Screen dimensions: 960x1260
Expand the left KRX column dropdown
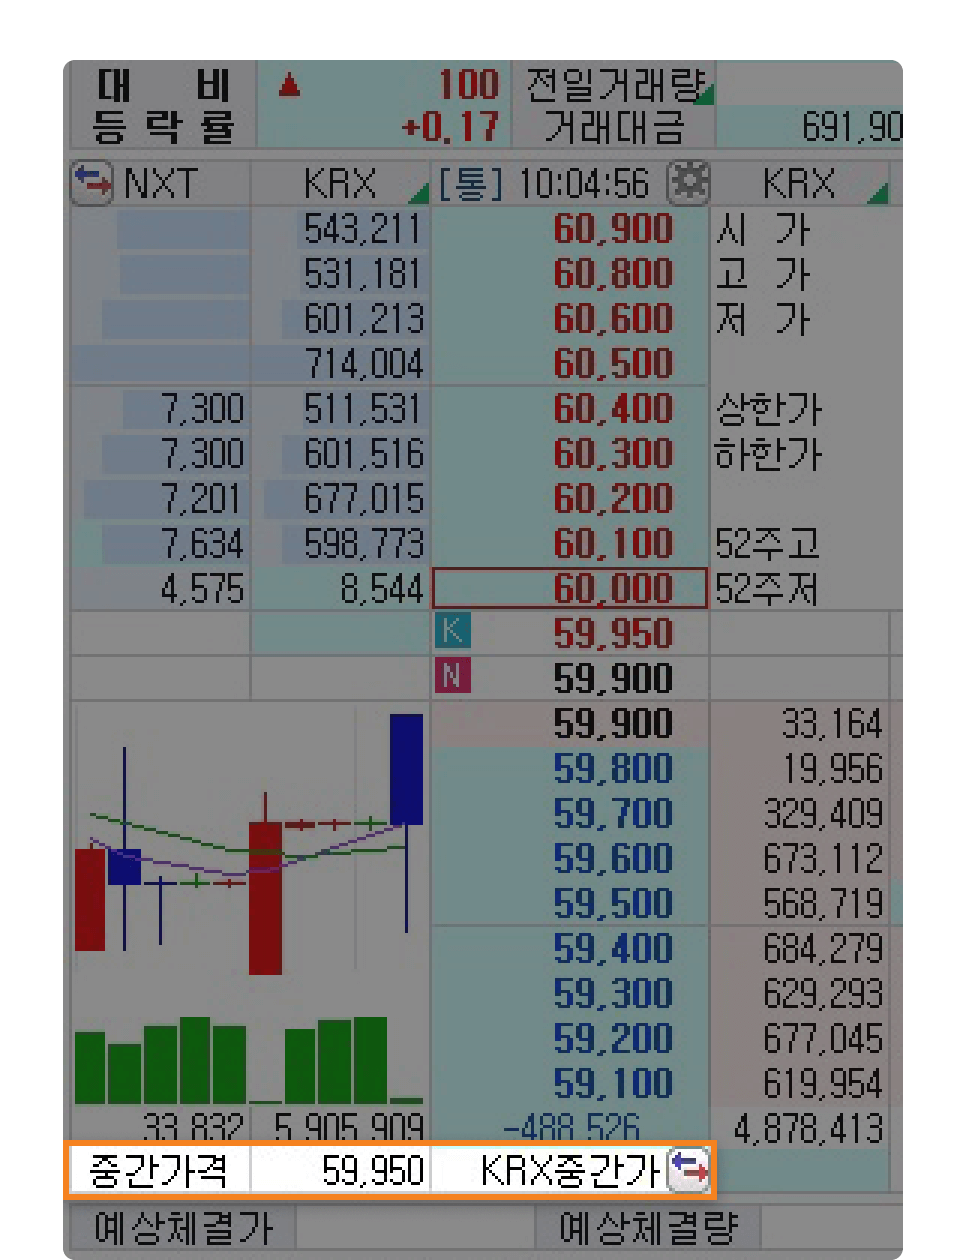[x=418, y=194]
